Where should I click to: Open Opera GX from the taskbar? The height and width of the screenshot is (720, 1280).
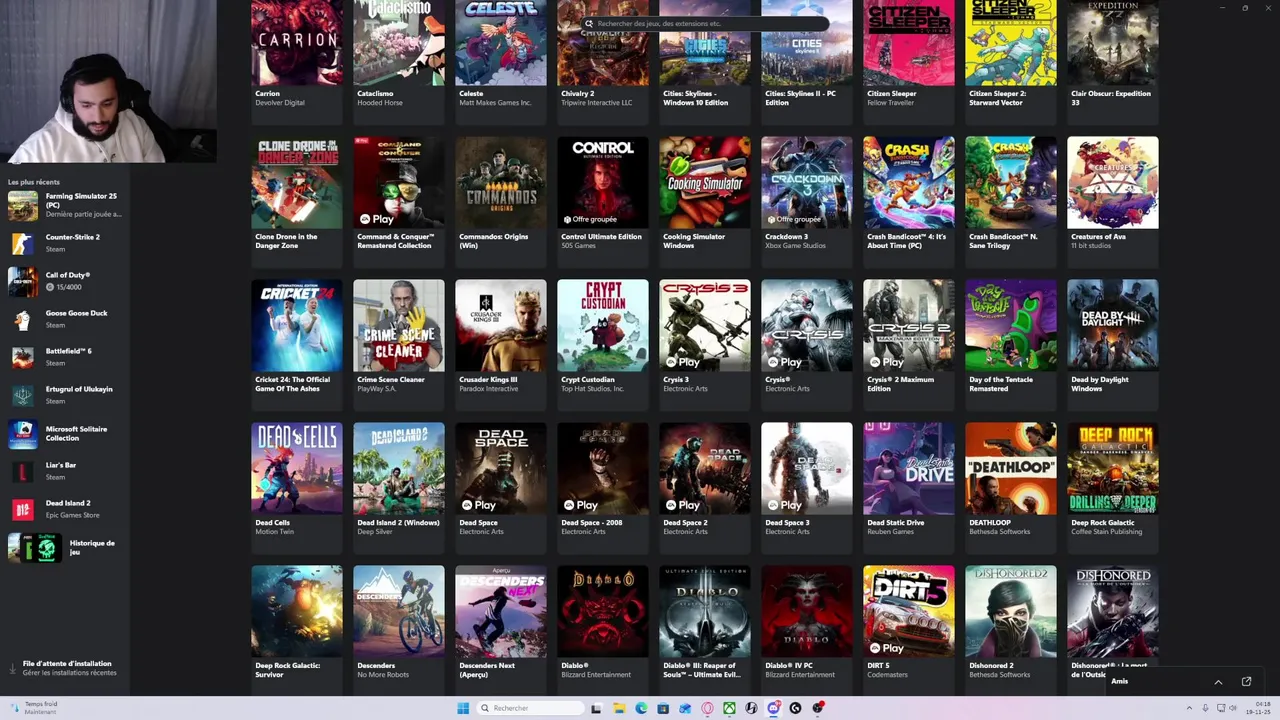coord(707,708)
